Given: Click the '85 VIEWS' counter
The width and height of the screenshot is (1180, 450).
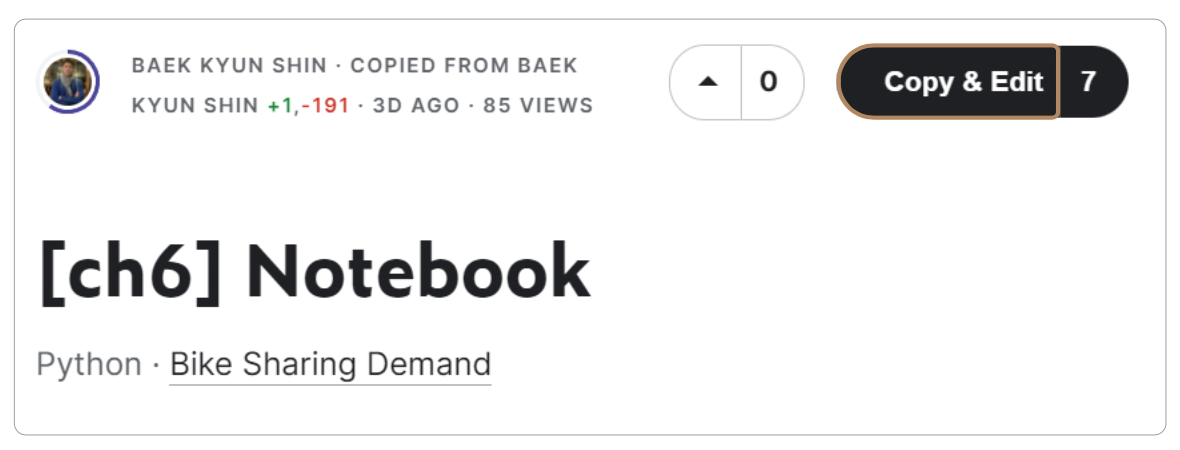Looking at the screenshot, I should (x=538, y=105).
